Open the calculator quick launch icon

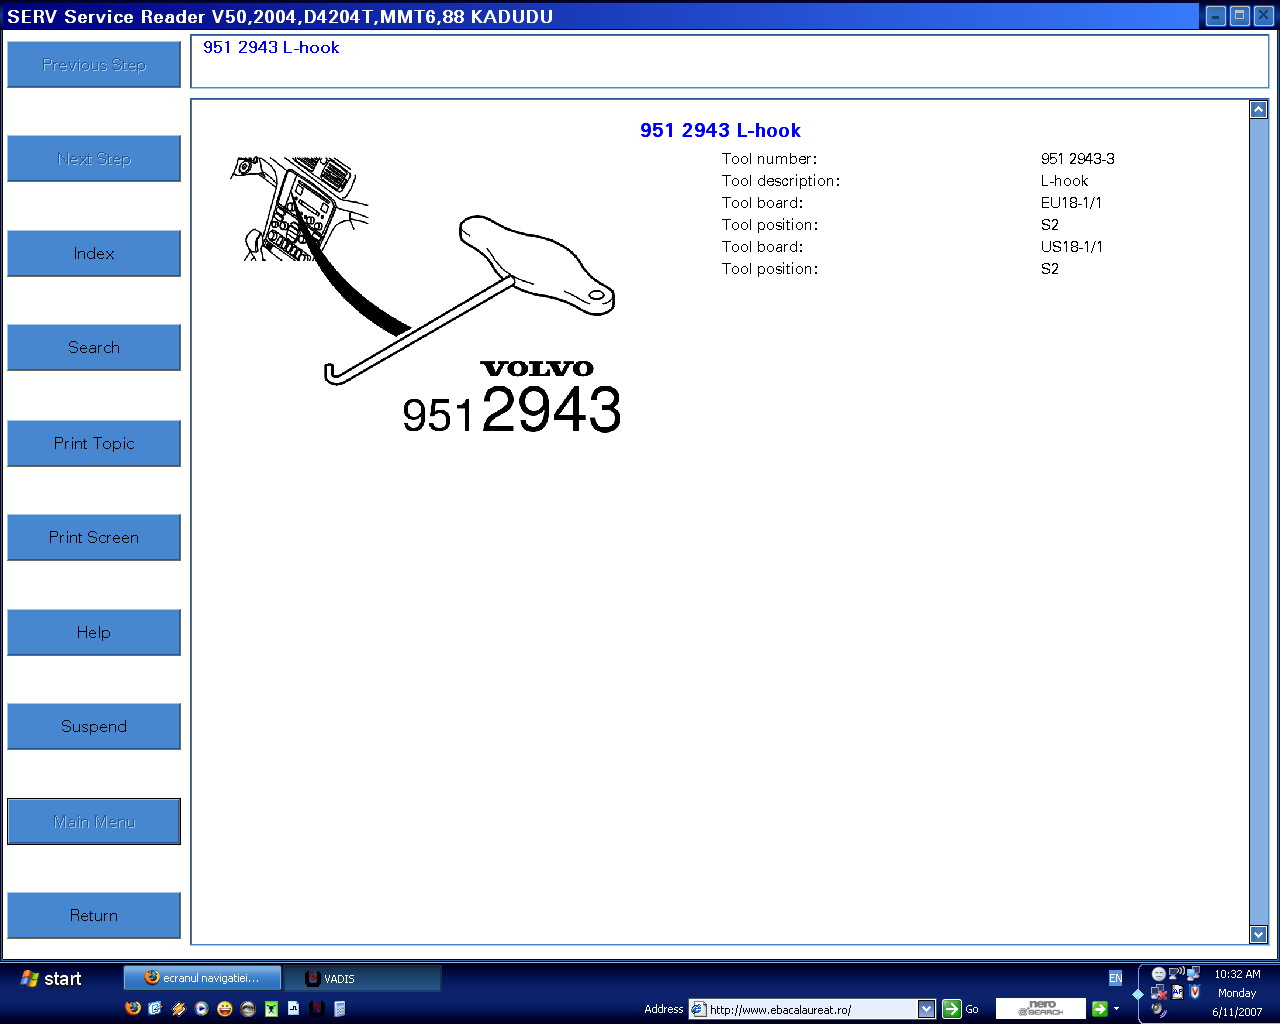(340, 1008)
